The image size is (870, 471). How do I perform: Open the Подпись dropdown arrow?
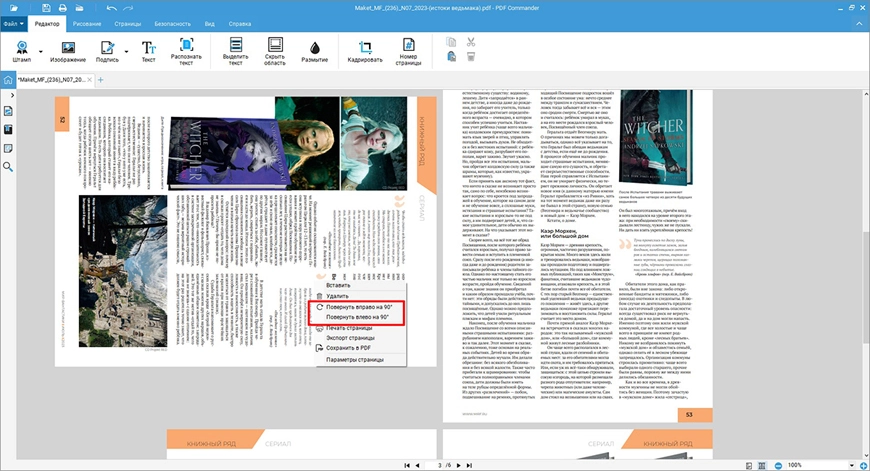[x=127, y=52]
